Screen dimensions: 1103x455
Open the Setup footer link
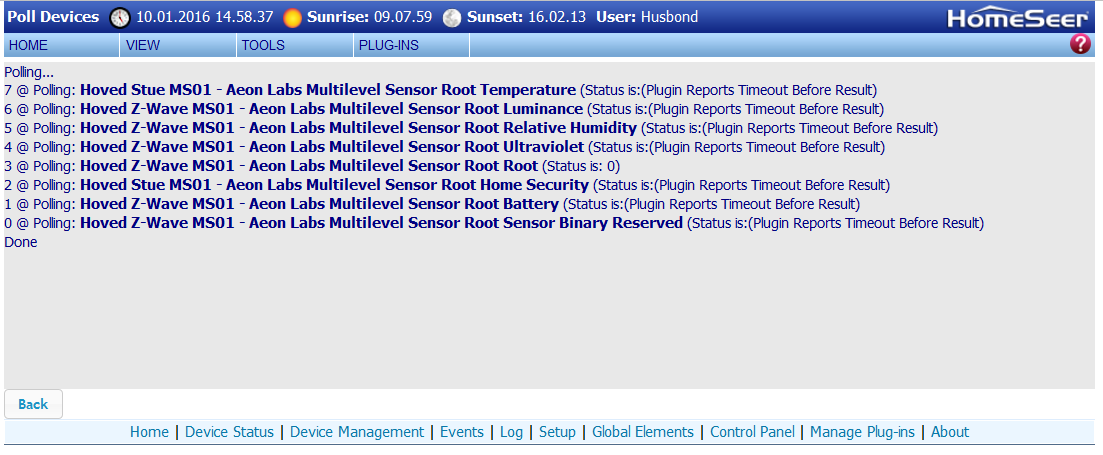(557, 432)
